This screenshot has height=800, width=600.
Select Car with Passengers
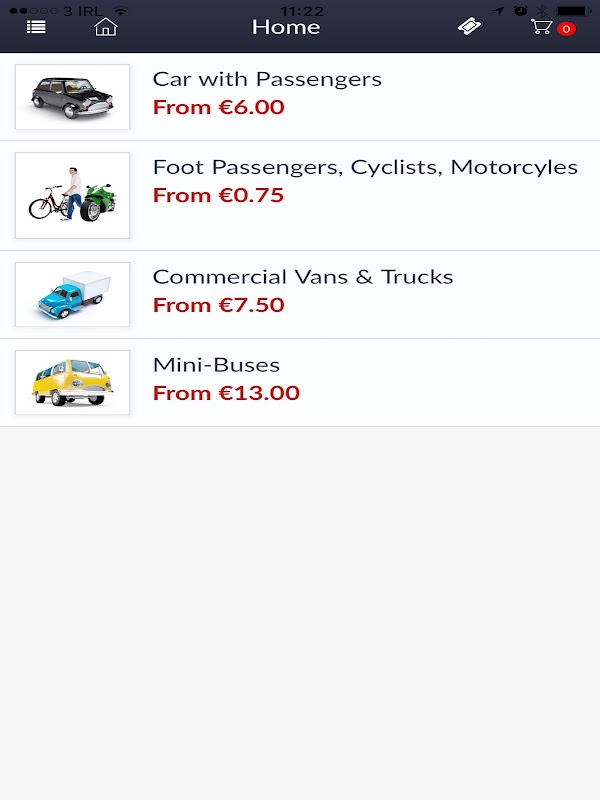(267, 79)
